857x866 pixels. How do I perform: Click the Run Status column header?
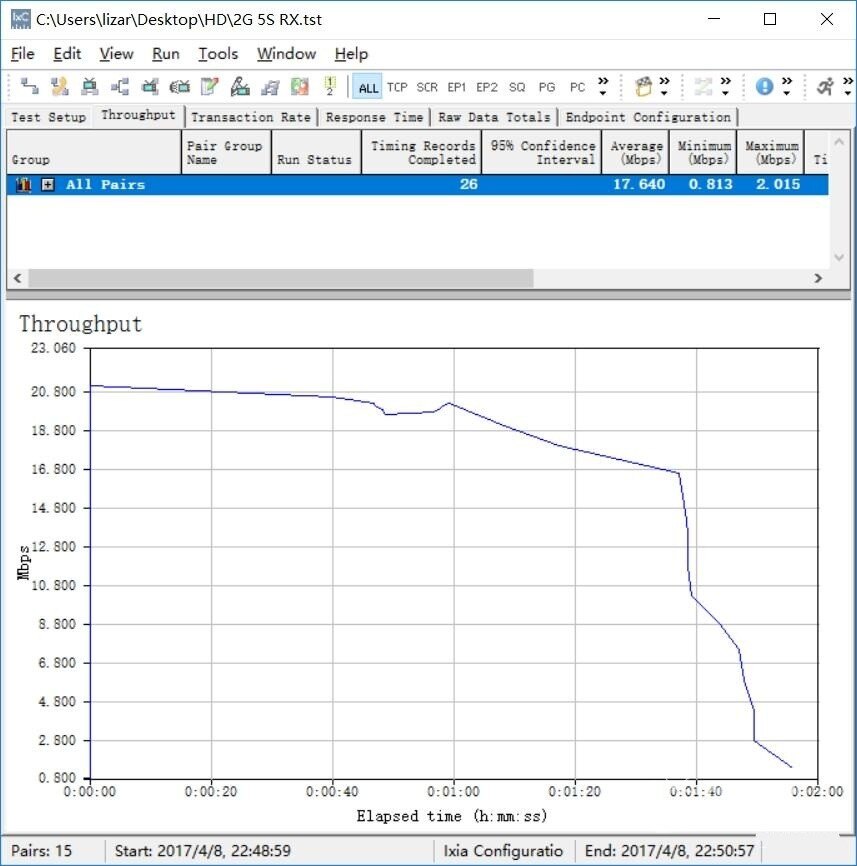point(314,159)
